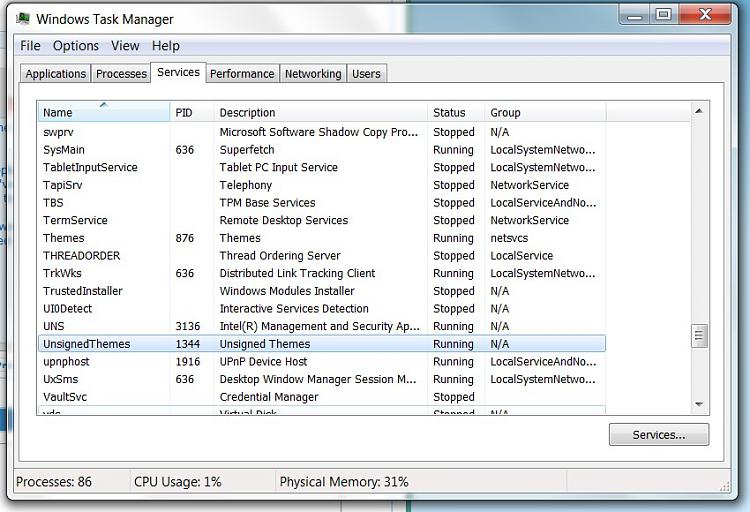
Task: Click PID 876 cell
Action: [x=185, y=238]
